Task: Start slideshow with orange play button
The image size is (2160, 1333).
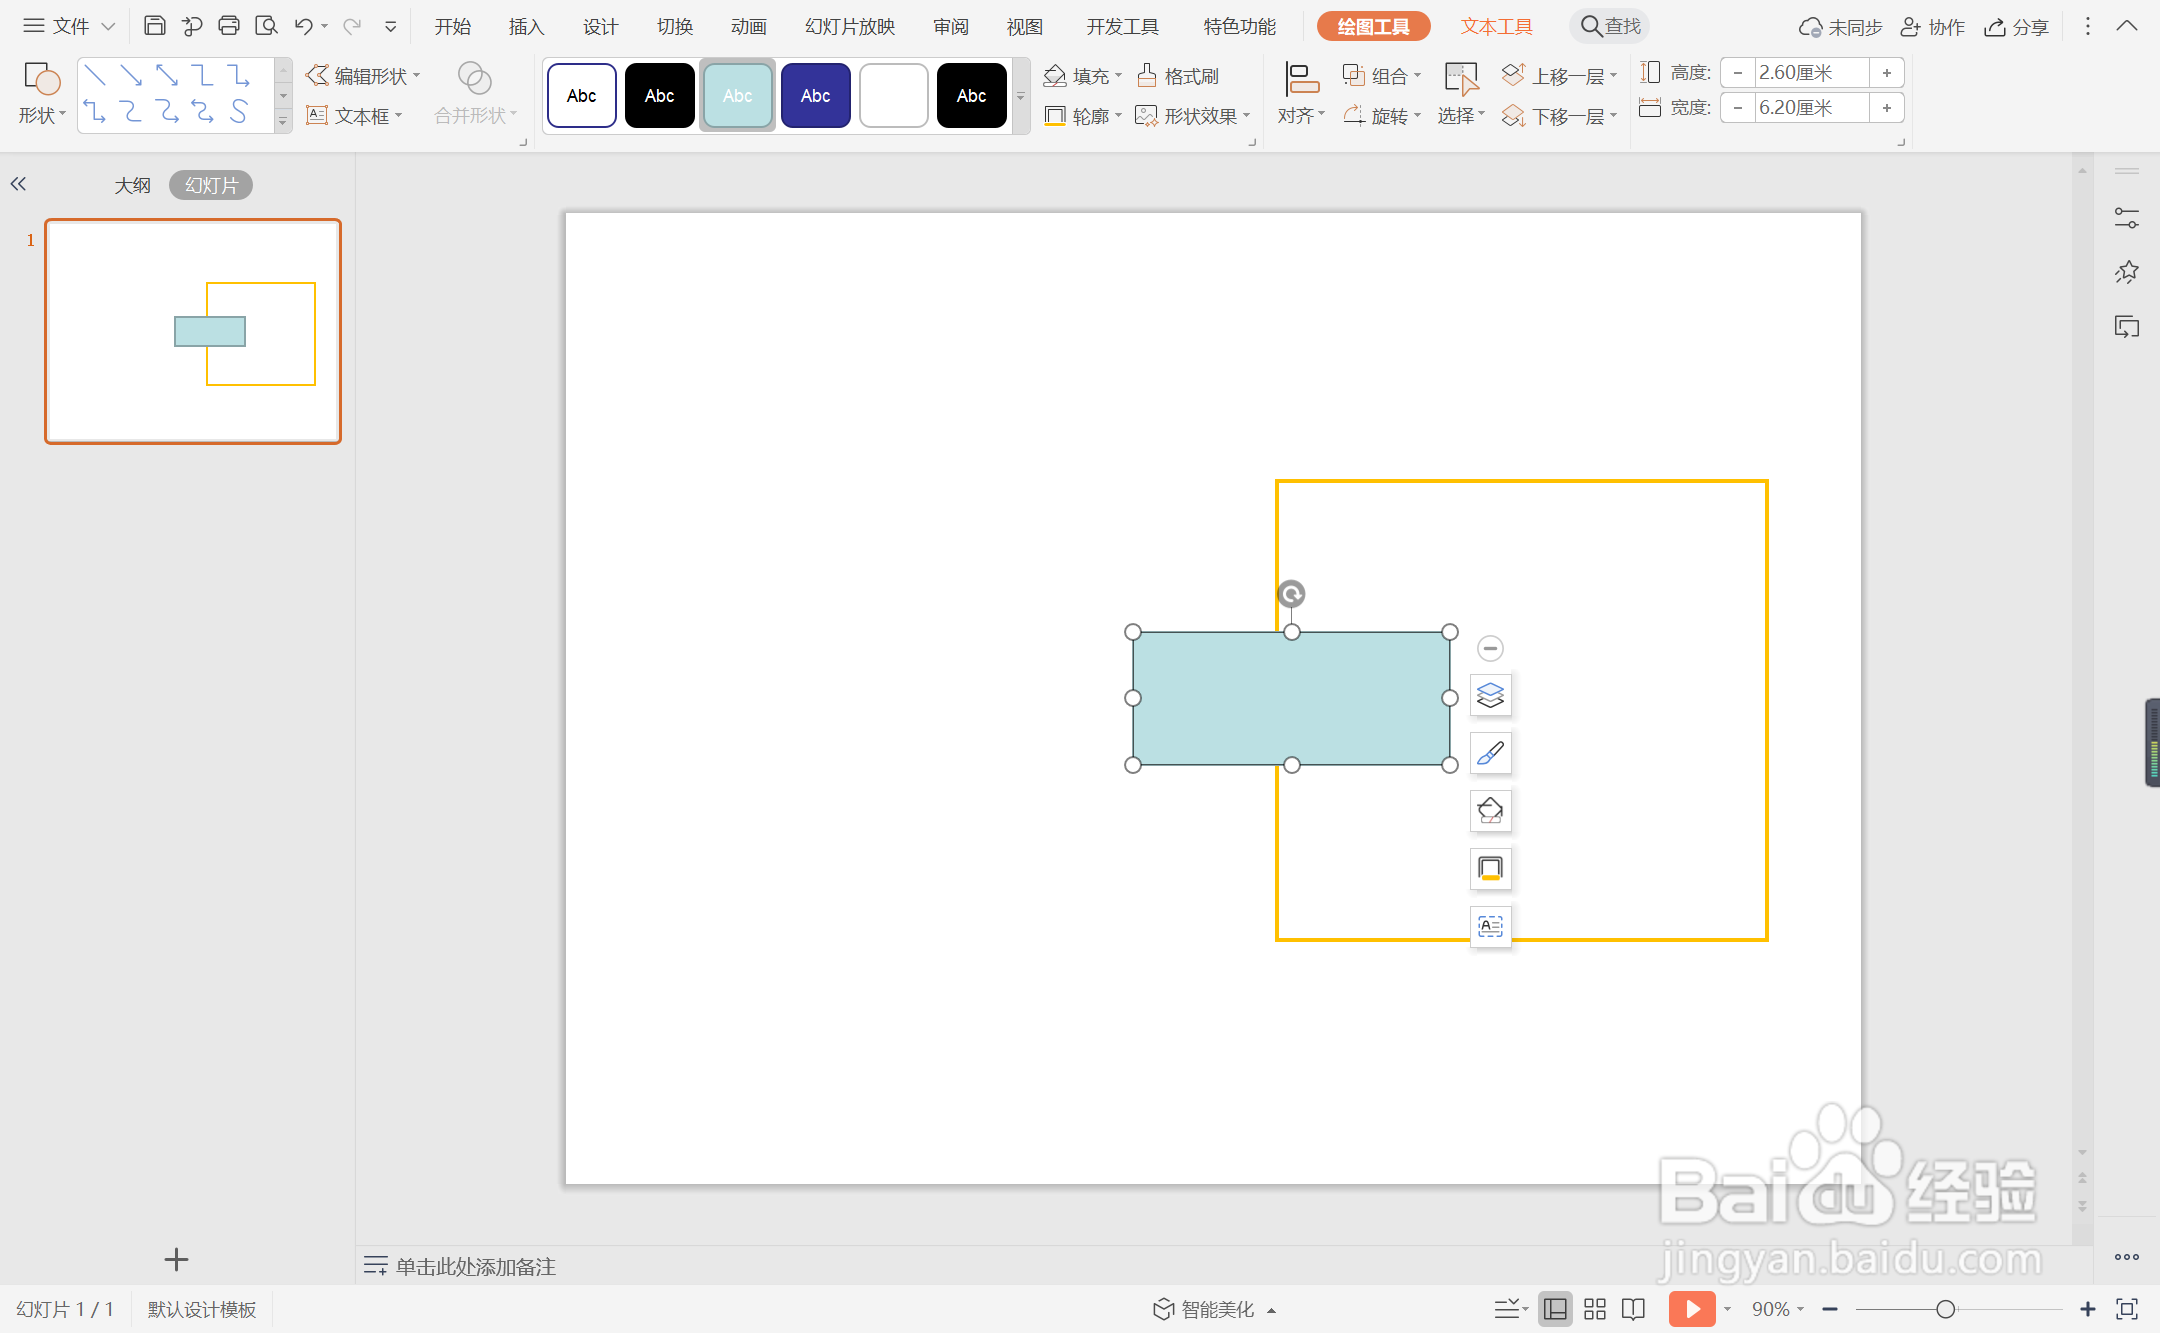Action: [x=1691, y=1309]
